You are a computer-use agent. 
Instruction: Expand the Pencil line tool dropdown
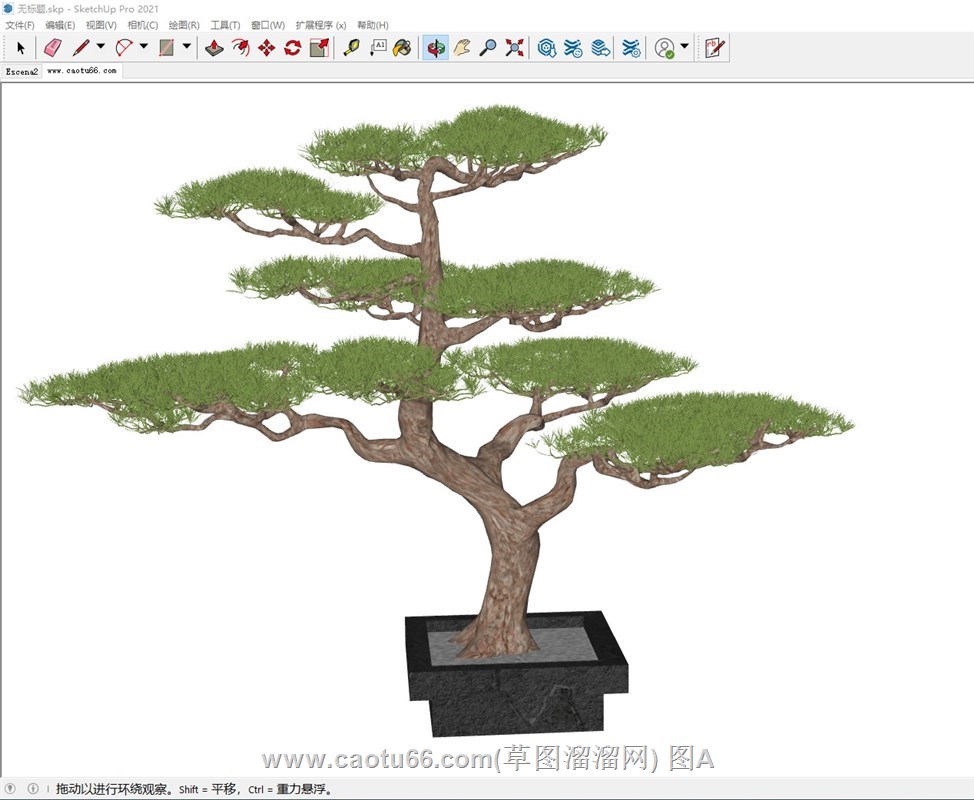(100, 46)
